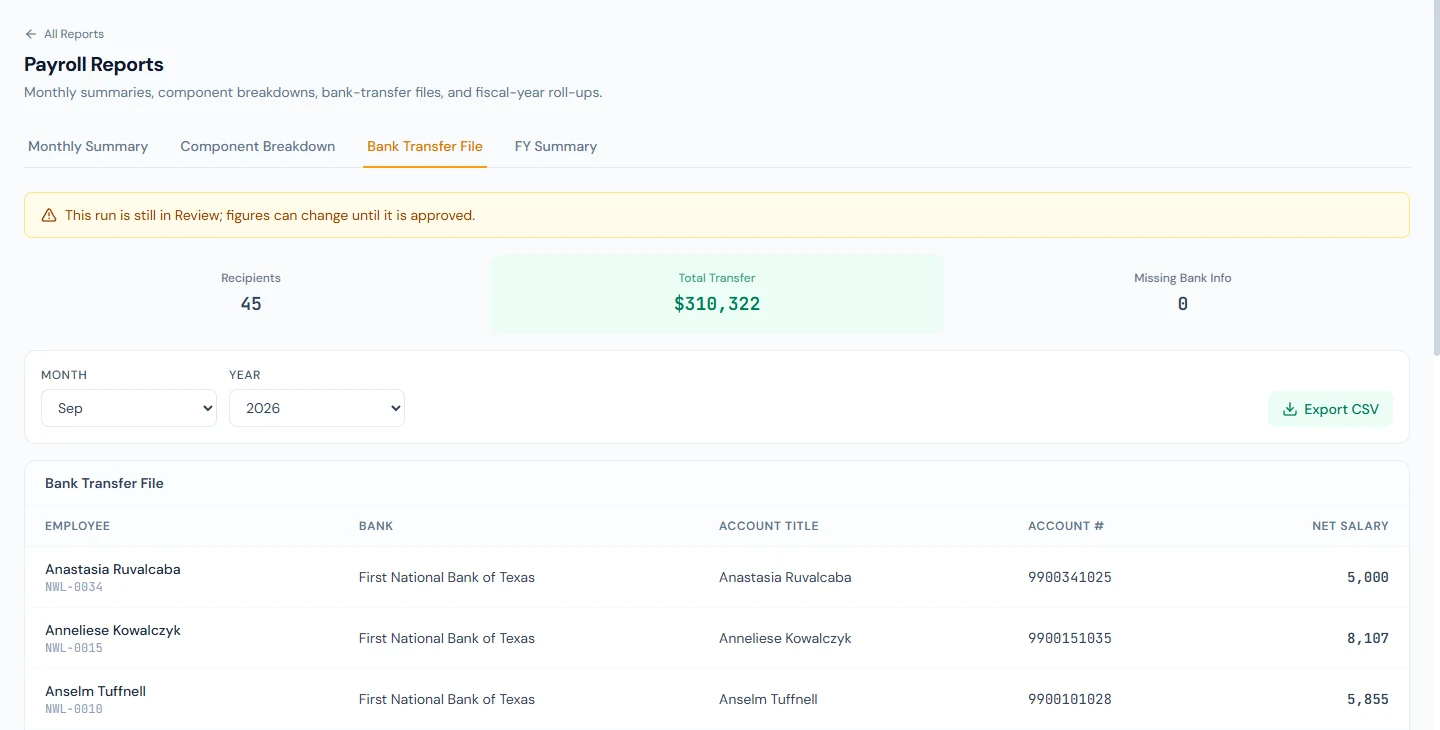This screenshot has height=730, width=1440.
Task: Click account number 9900151035
Action: tap(1070, 638)
